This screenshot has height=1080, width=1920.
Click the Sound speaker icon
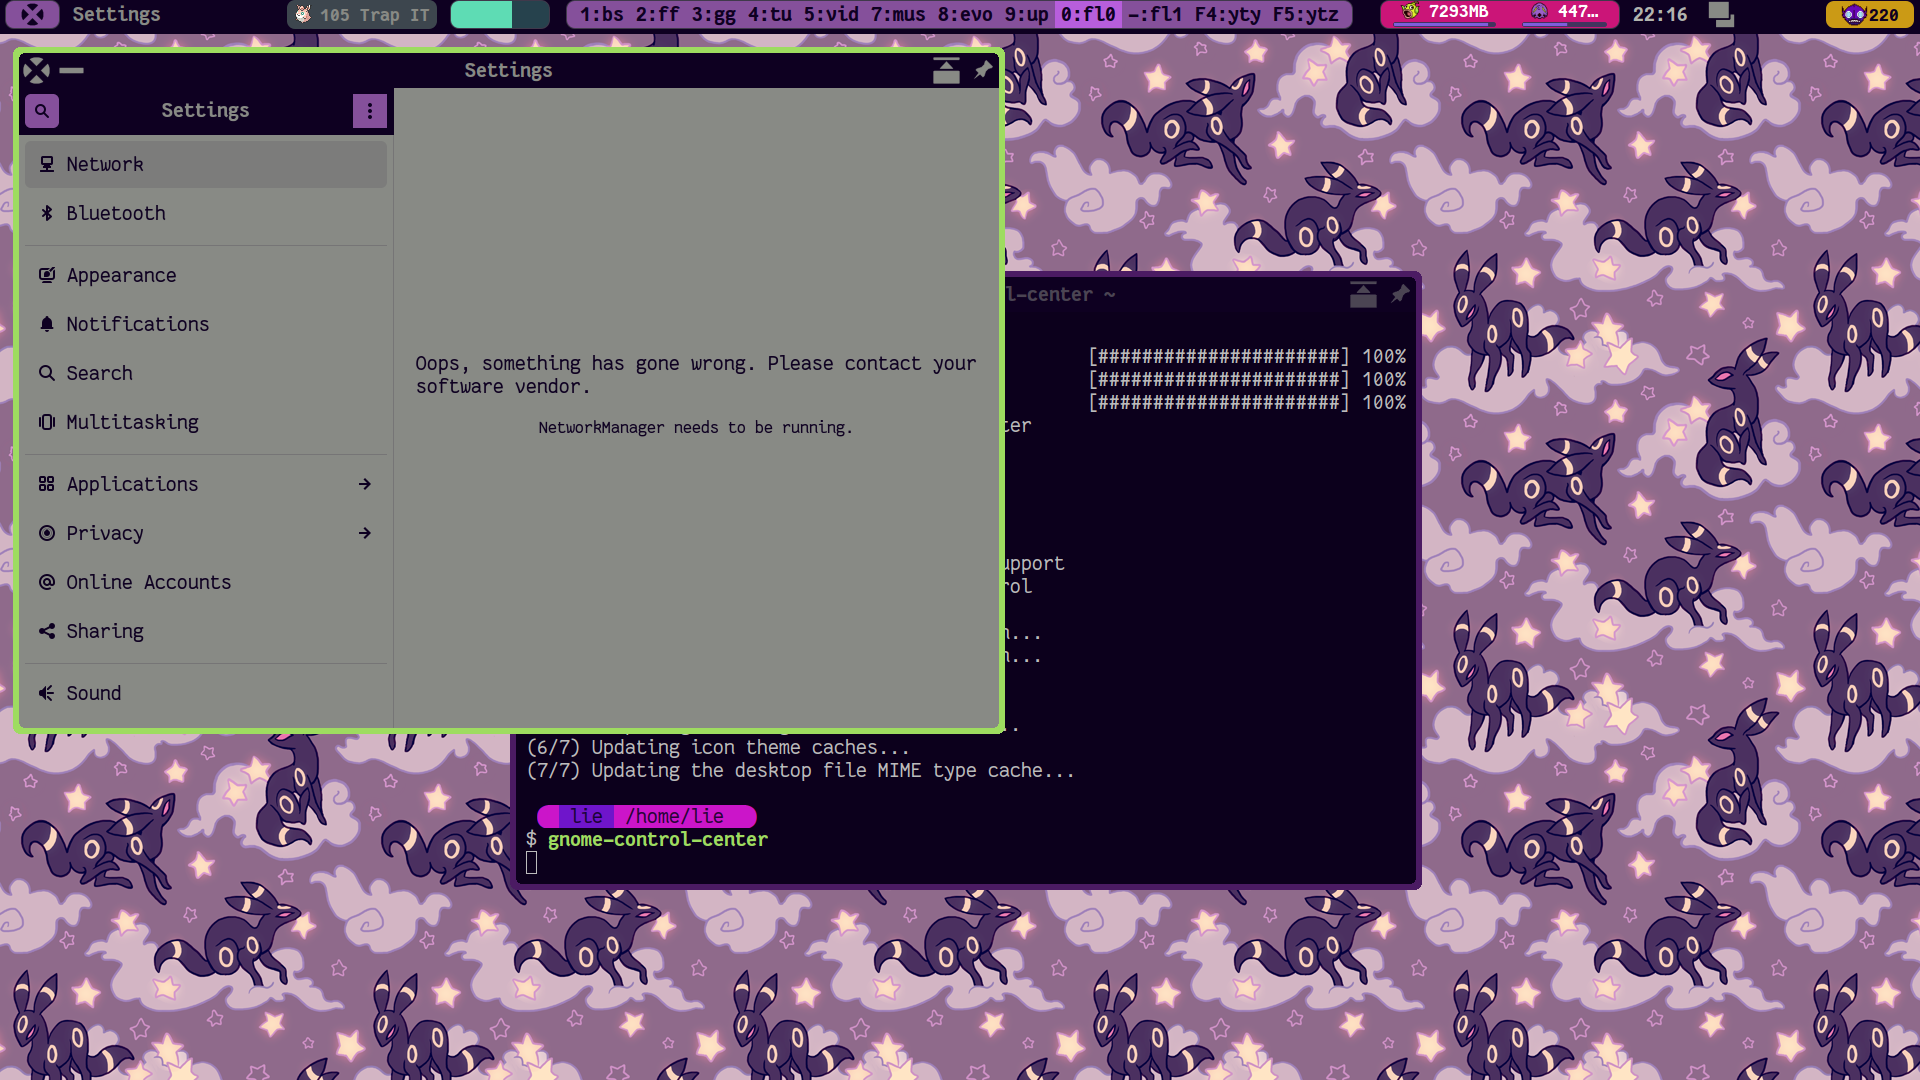pos(46,692)
